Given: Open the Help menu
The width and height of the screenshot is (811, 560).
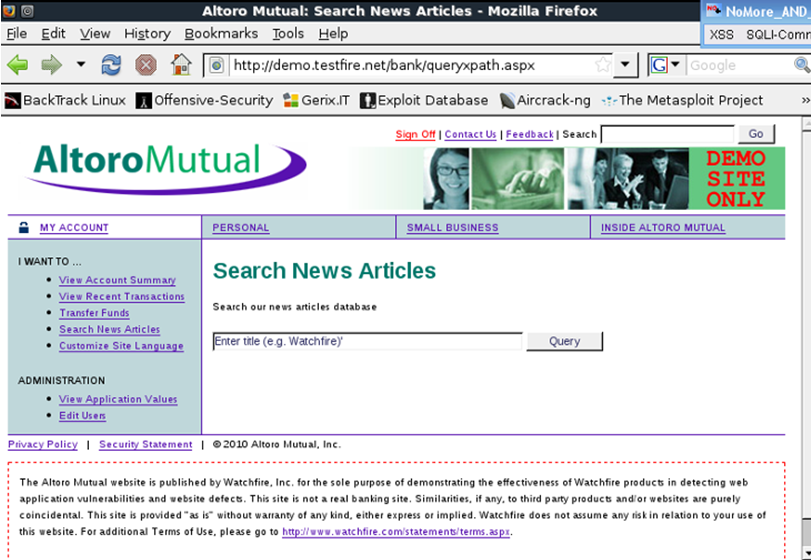Looking at the screenshot, I should 333,34.
